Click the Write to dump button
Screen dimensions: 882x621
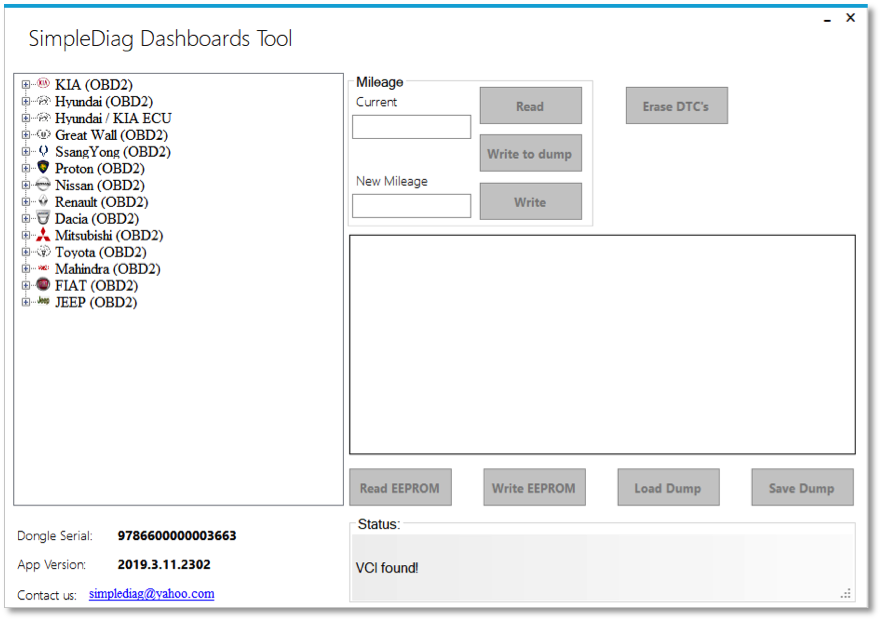coord(530,153)
